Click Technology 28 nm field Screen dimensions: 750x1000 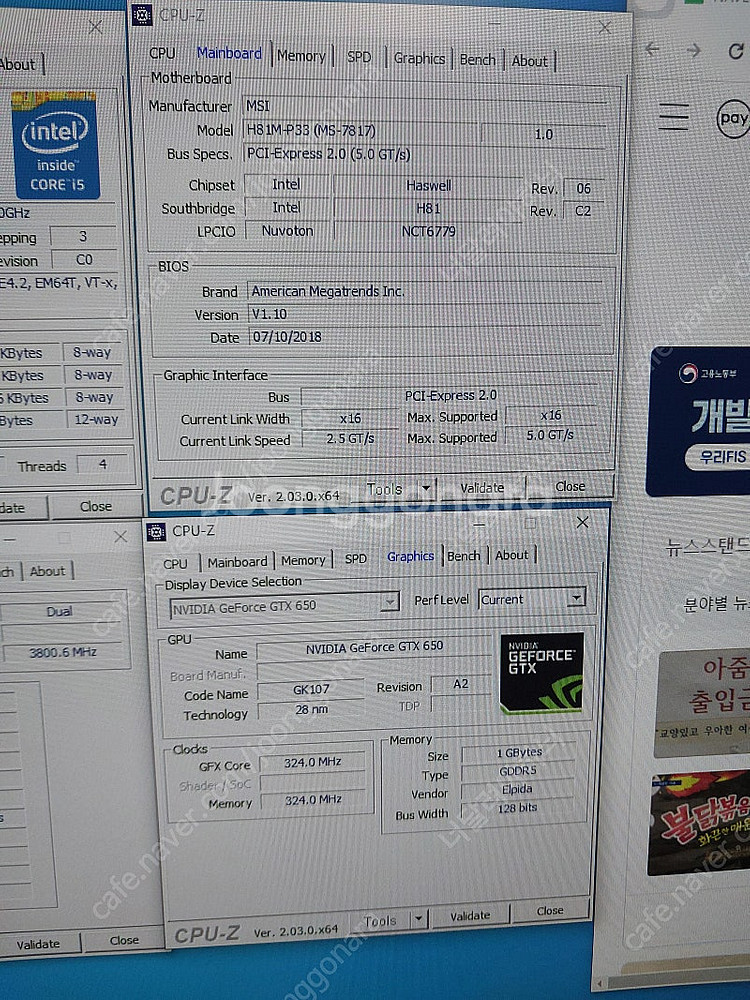pos(311,709)
